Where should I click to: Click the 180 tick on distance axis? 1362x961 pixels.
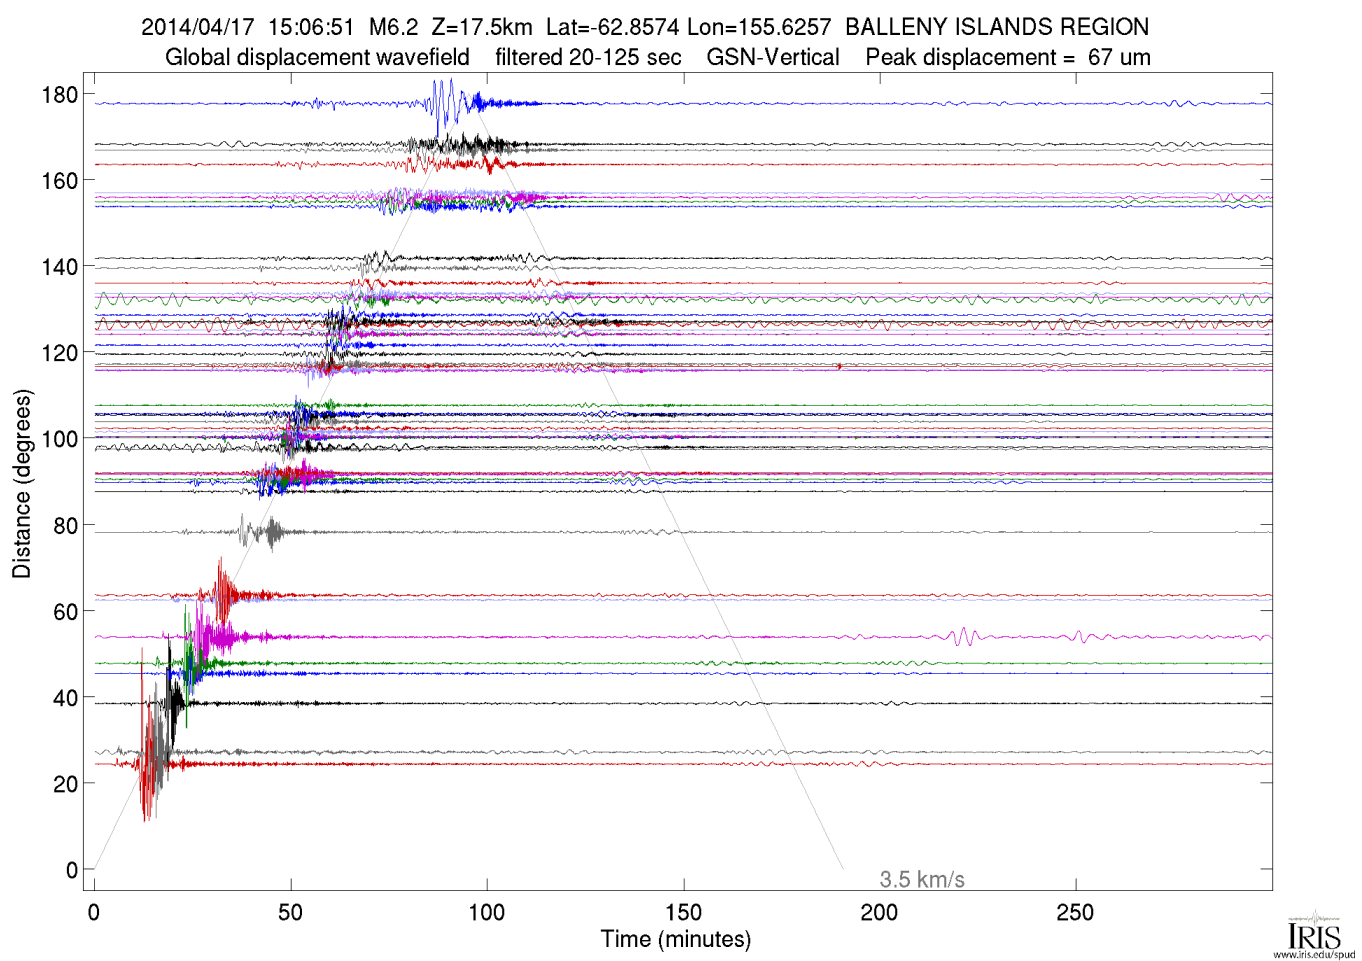pos(59,95)
